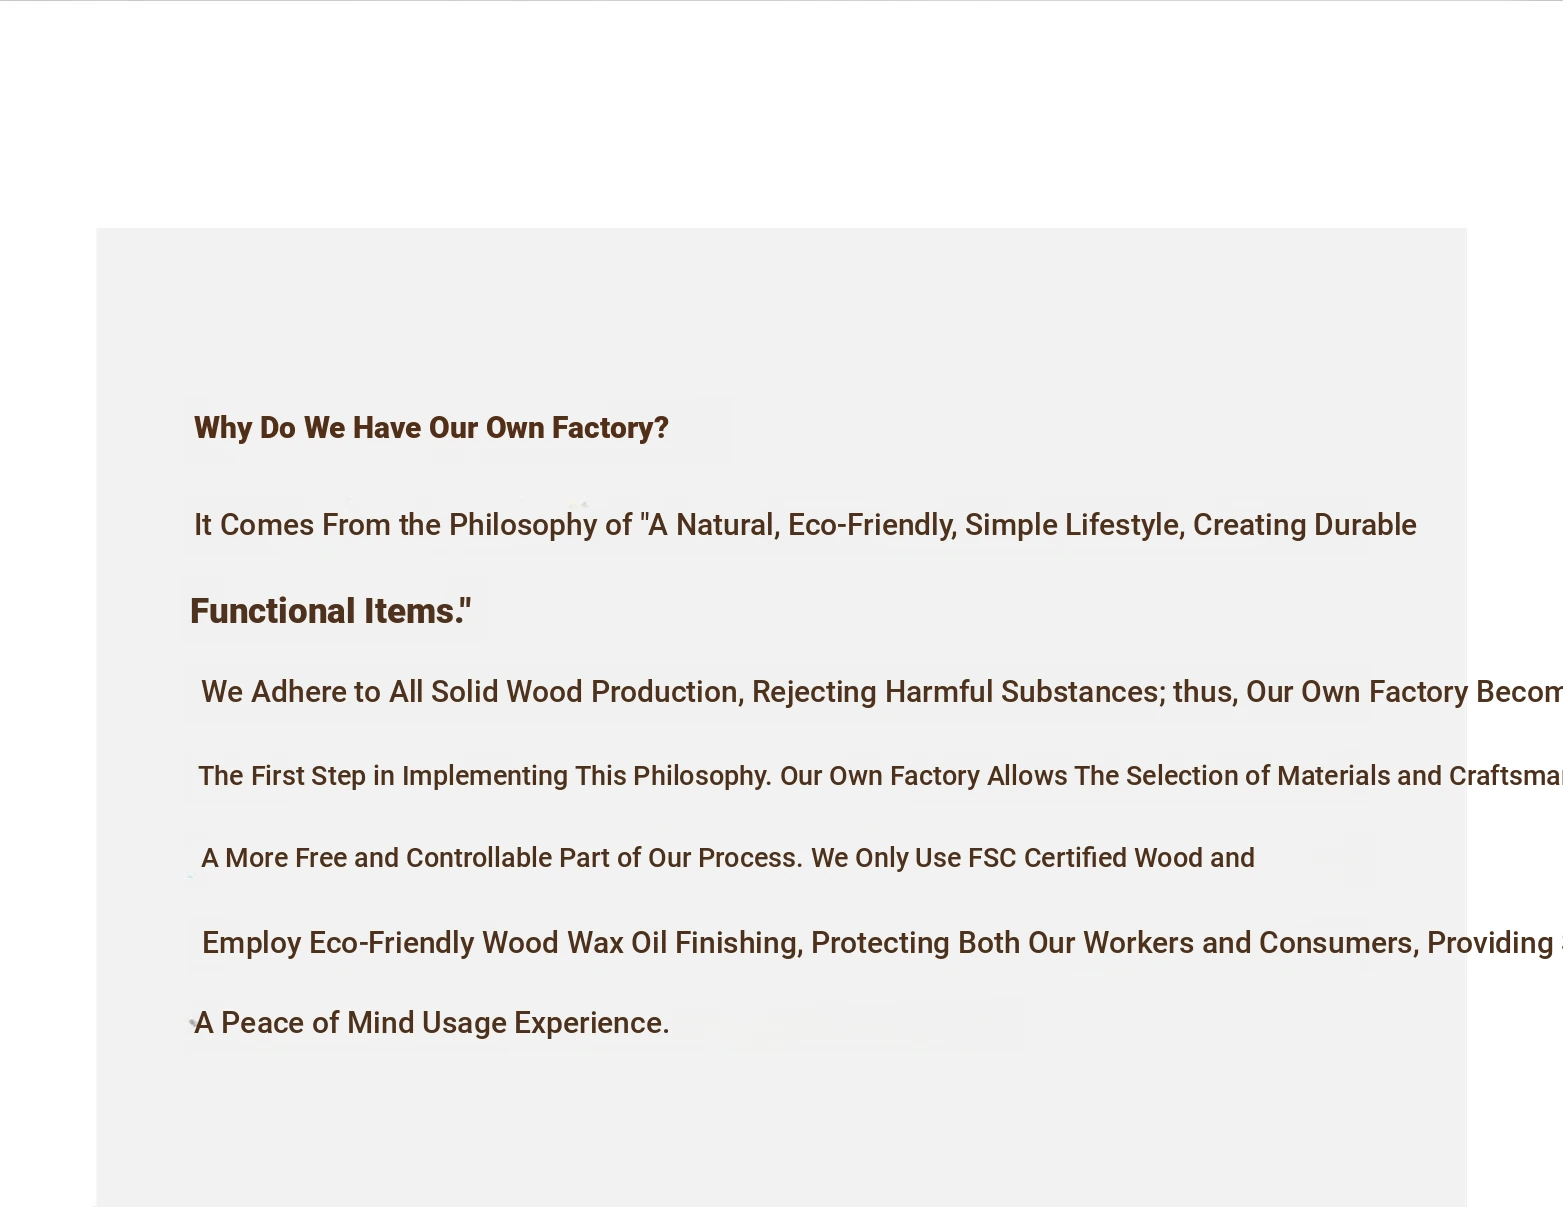1563x1207 pixels.
Task: Click the "Part of Our Process." phrase
Action: point(681,858)
